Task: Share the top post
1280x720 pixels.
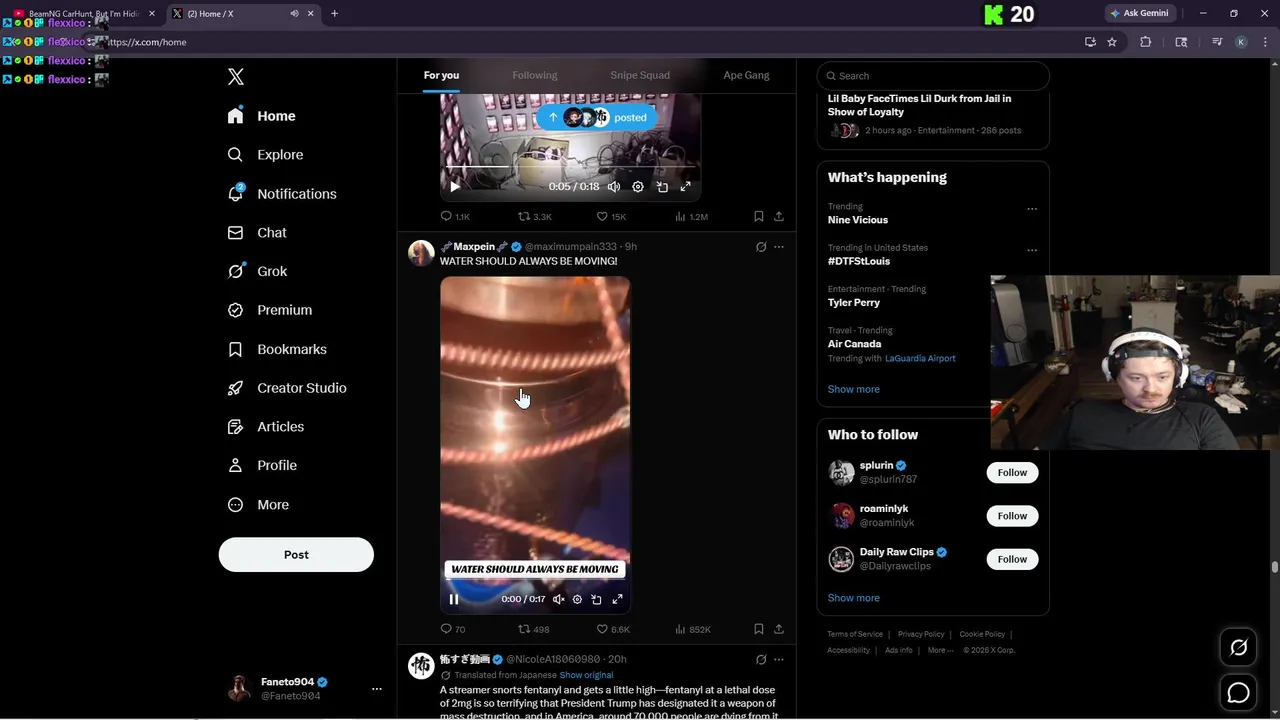Action: pyautogui.click(x=779, y=216)
